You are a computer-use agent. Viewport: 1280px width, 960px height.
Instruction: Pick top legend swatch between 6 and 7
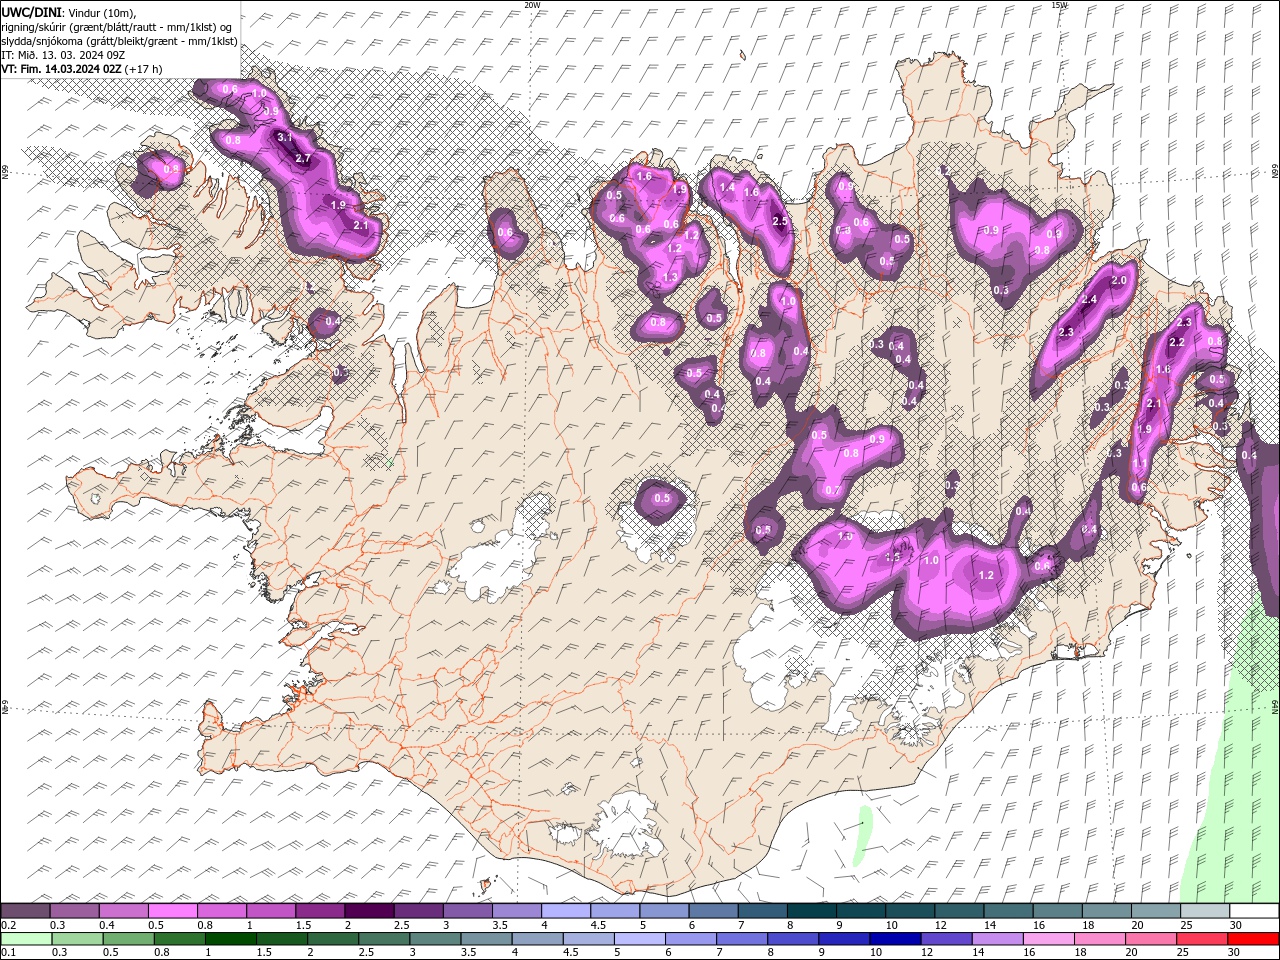(712, 911)
